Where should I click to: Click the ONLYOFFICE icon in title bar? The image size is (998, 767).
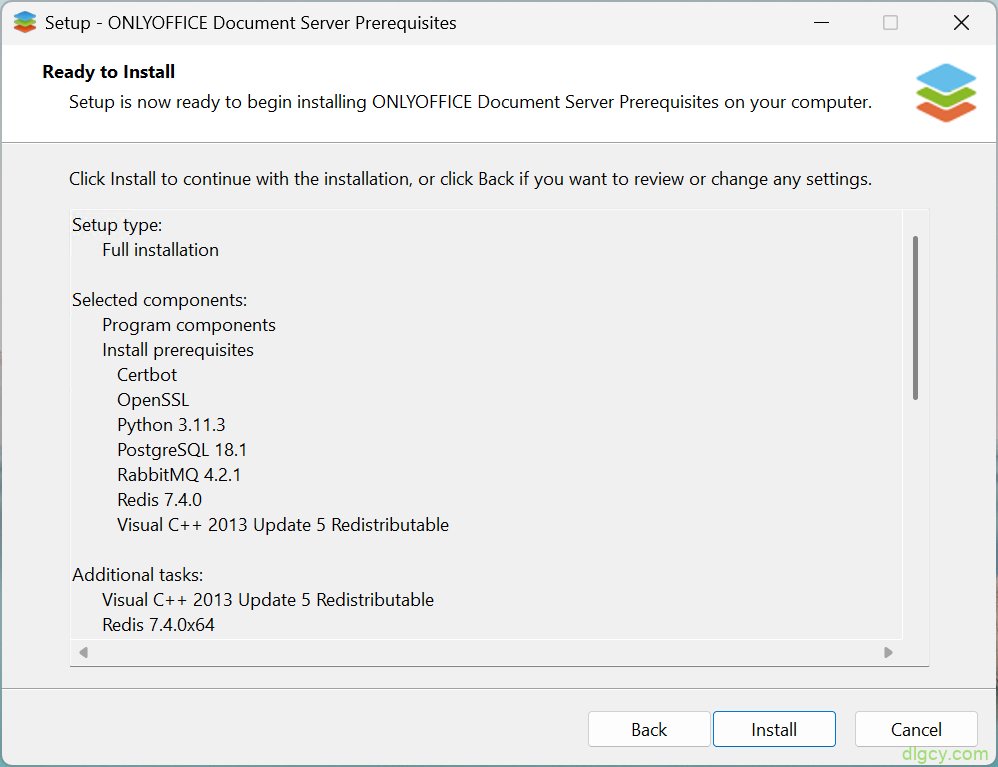25,22
